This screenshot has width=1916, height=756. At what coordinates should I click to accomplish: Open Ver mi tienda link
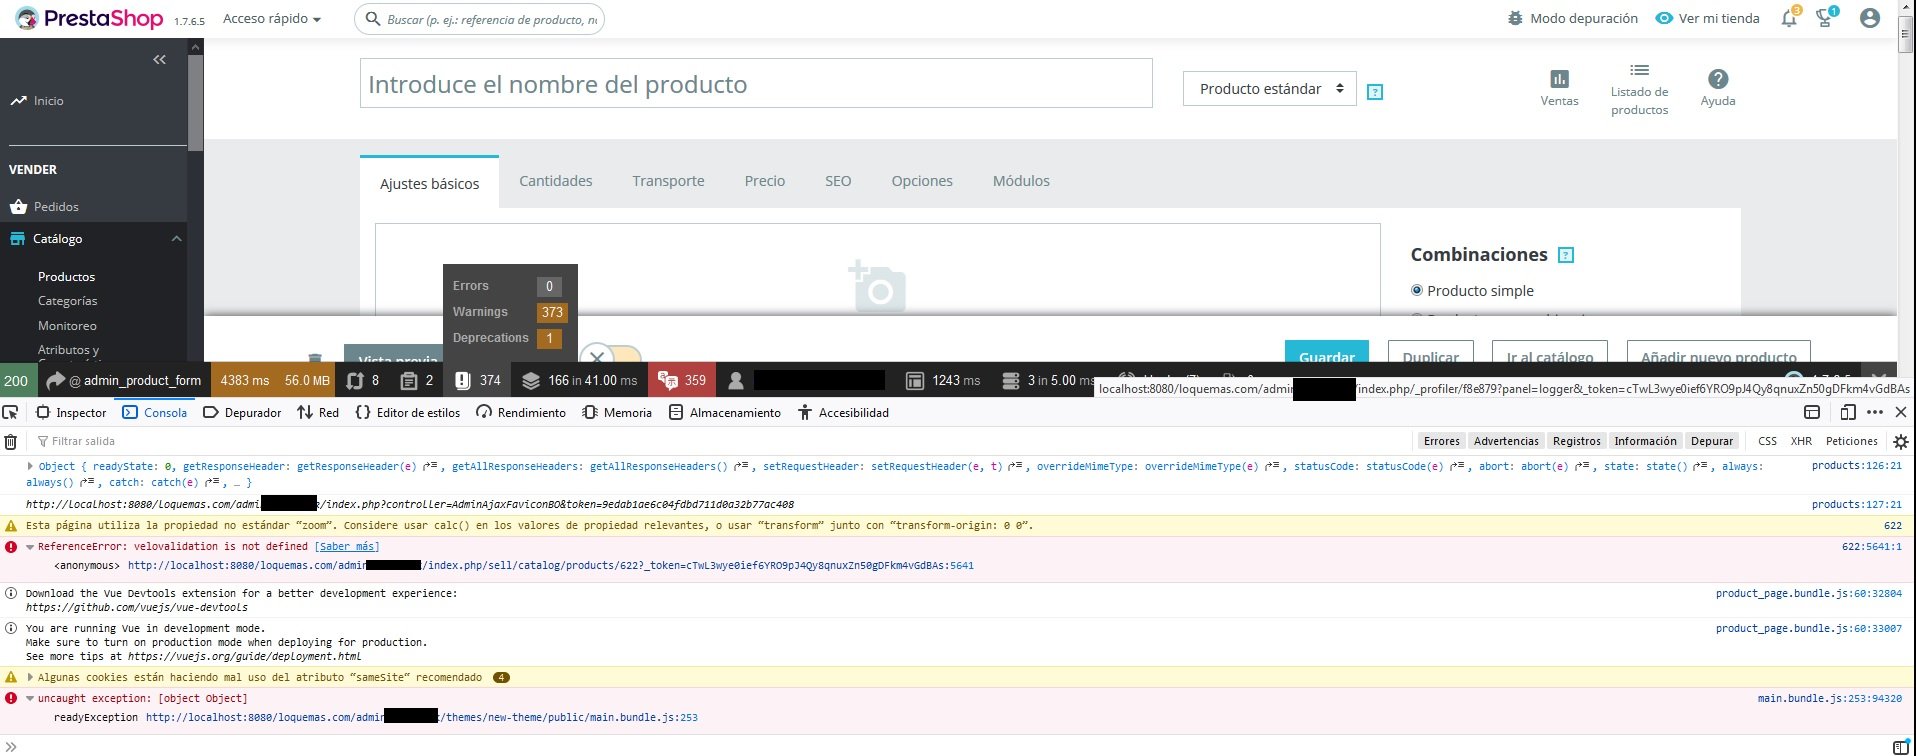[x=1708, y=18]
